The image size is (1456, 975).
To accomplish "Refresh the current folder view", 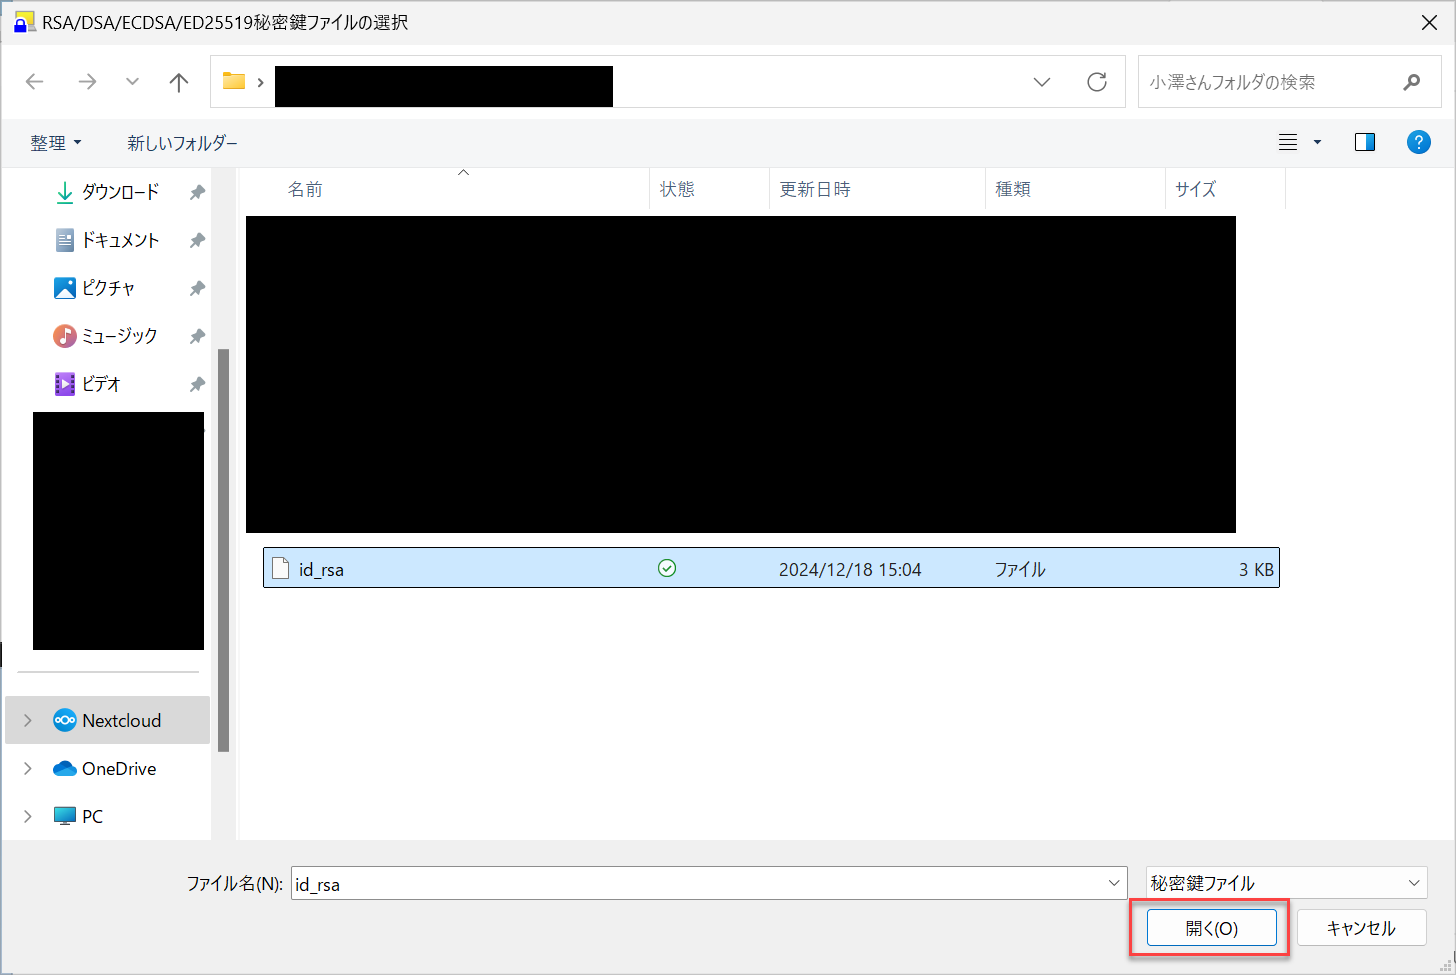I will [x=1097, y=82].
